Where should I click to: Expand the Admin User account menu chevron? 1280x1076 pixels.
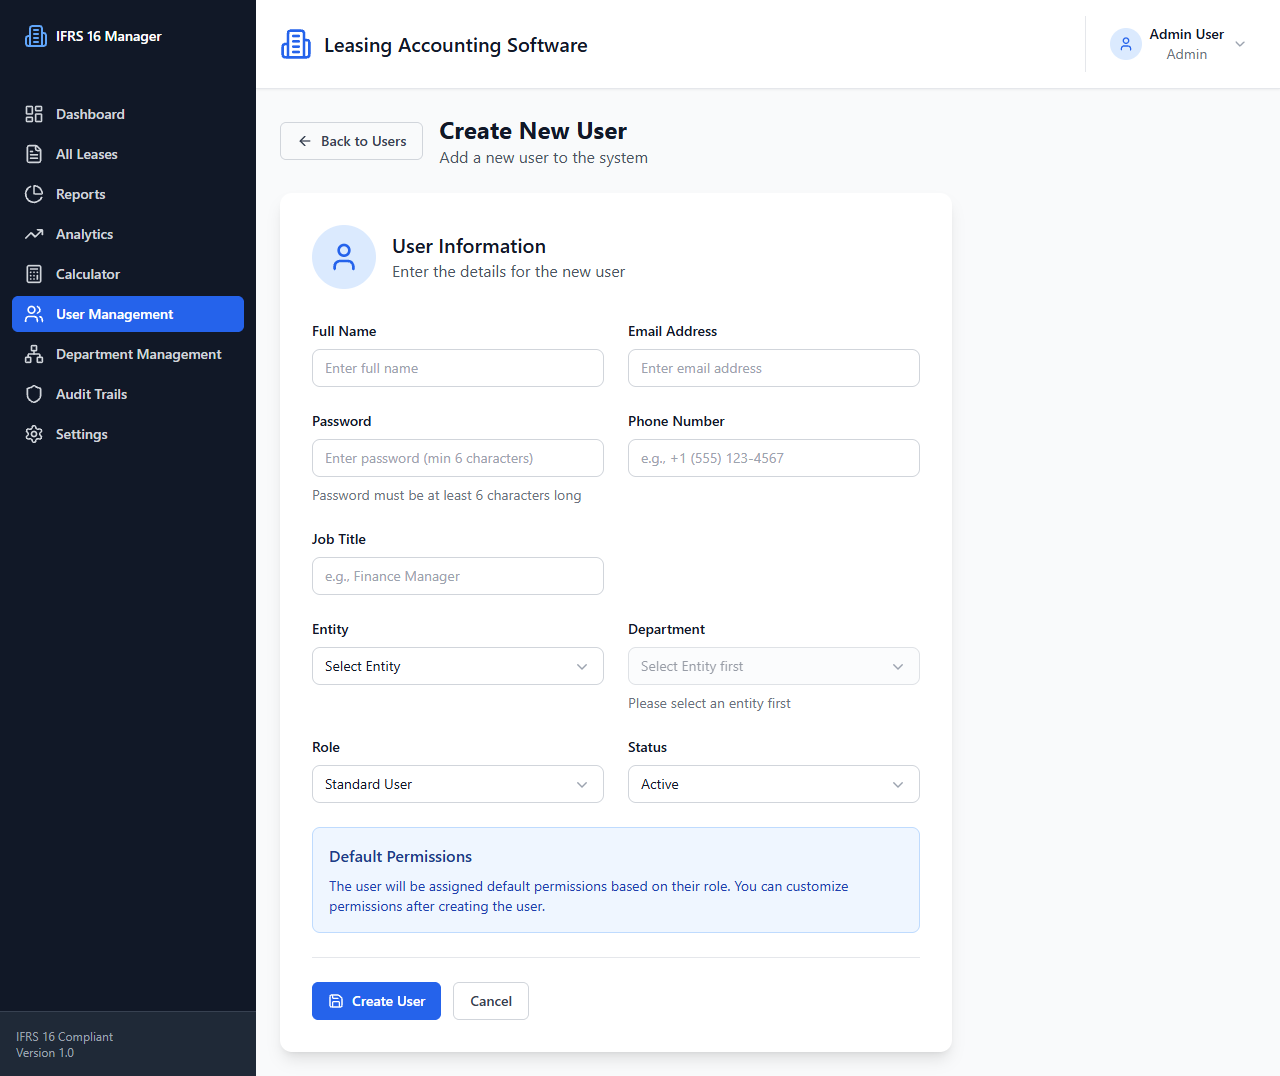pyautogui.click(x=1240, y=44)
